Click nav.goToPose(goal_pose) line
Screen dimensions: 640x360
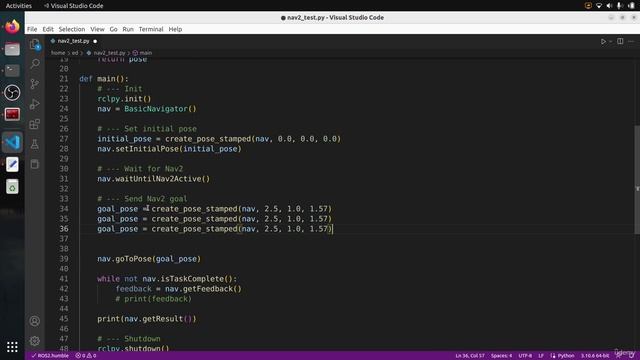pyautogui.click(x=149, y=259)
